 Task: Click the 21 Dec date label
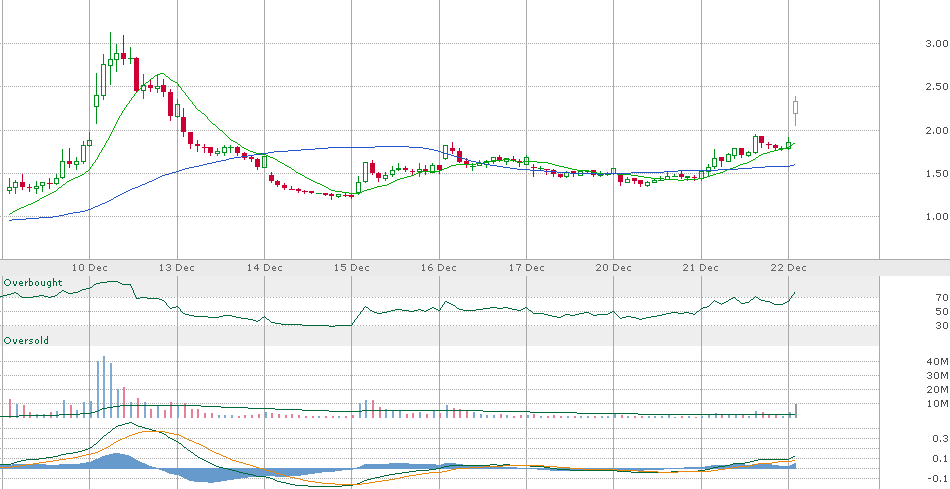coord(701,268)
